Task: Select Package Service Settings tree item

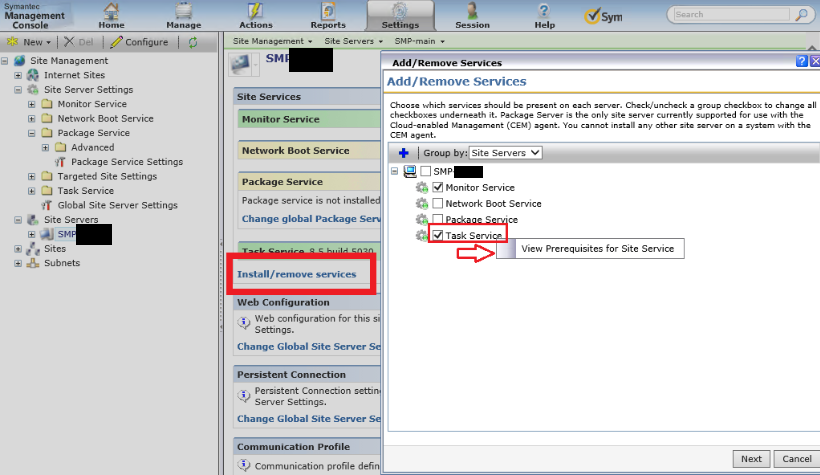Action: point(127,162)
